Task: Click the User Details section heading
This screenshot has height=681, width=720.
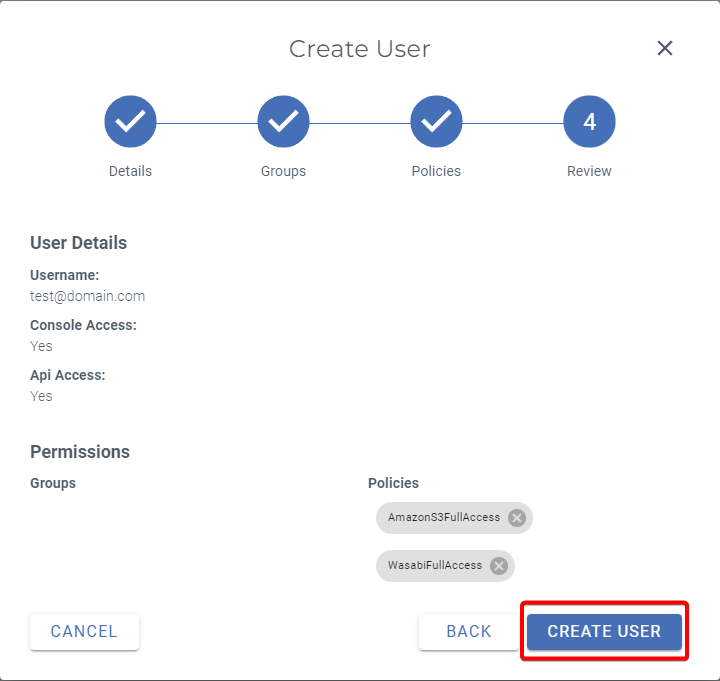Action: (79, 243)
